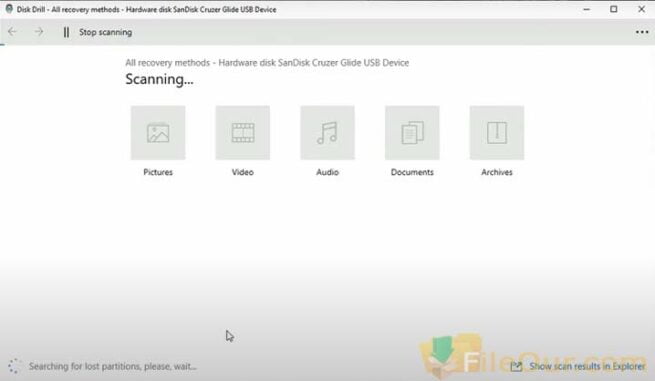The width and height of the screenshot is (655, 381).
Task: Click the pause scan icon
Action: [66, 32]
